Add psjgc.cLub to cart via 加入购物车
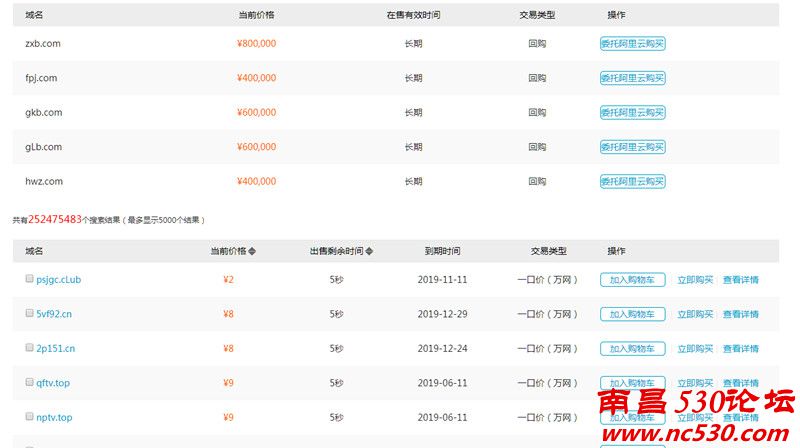Image resolution: width=800 pixels, height=448 pixels. click(x=632, y=280)
